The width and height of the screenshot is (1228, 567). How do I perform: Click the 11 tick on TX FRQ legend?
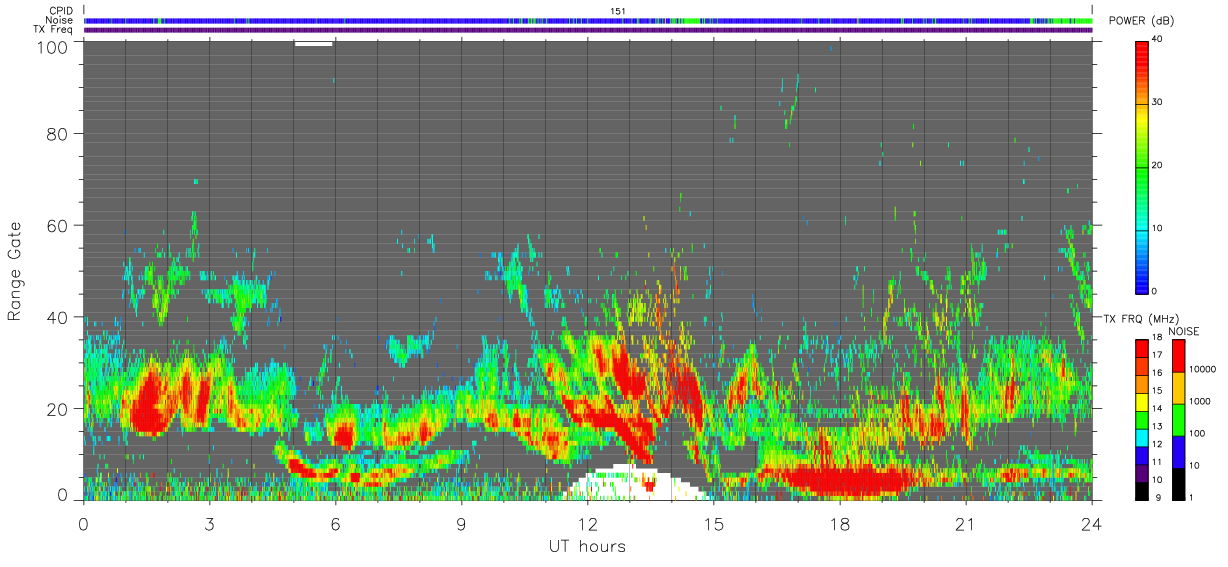[x=1156, y=461]
